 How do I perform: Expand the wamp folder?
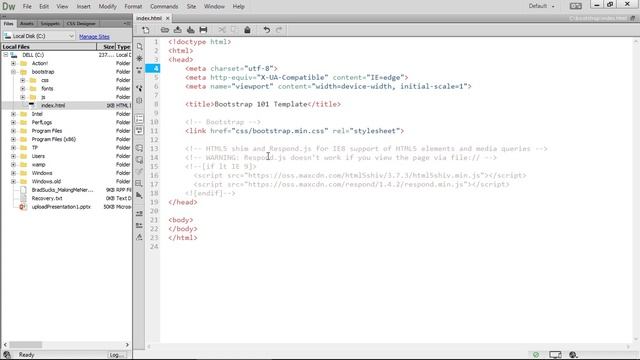(13, 164)
